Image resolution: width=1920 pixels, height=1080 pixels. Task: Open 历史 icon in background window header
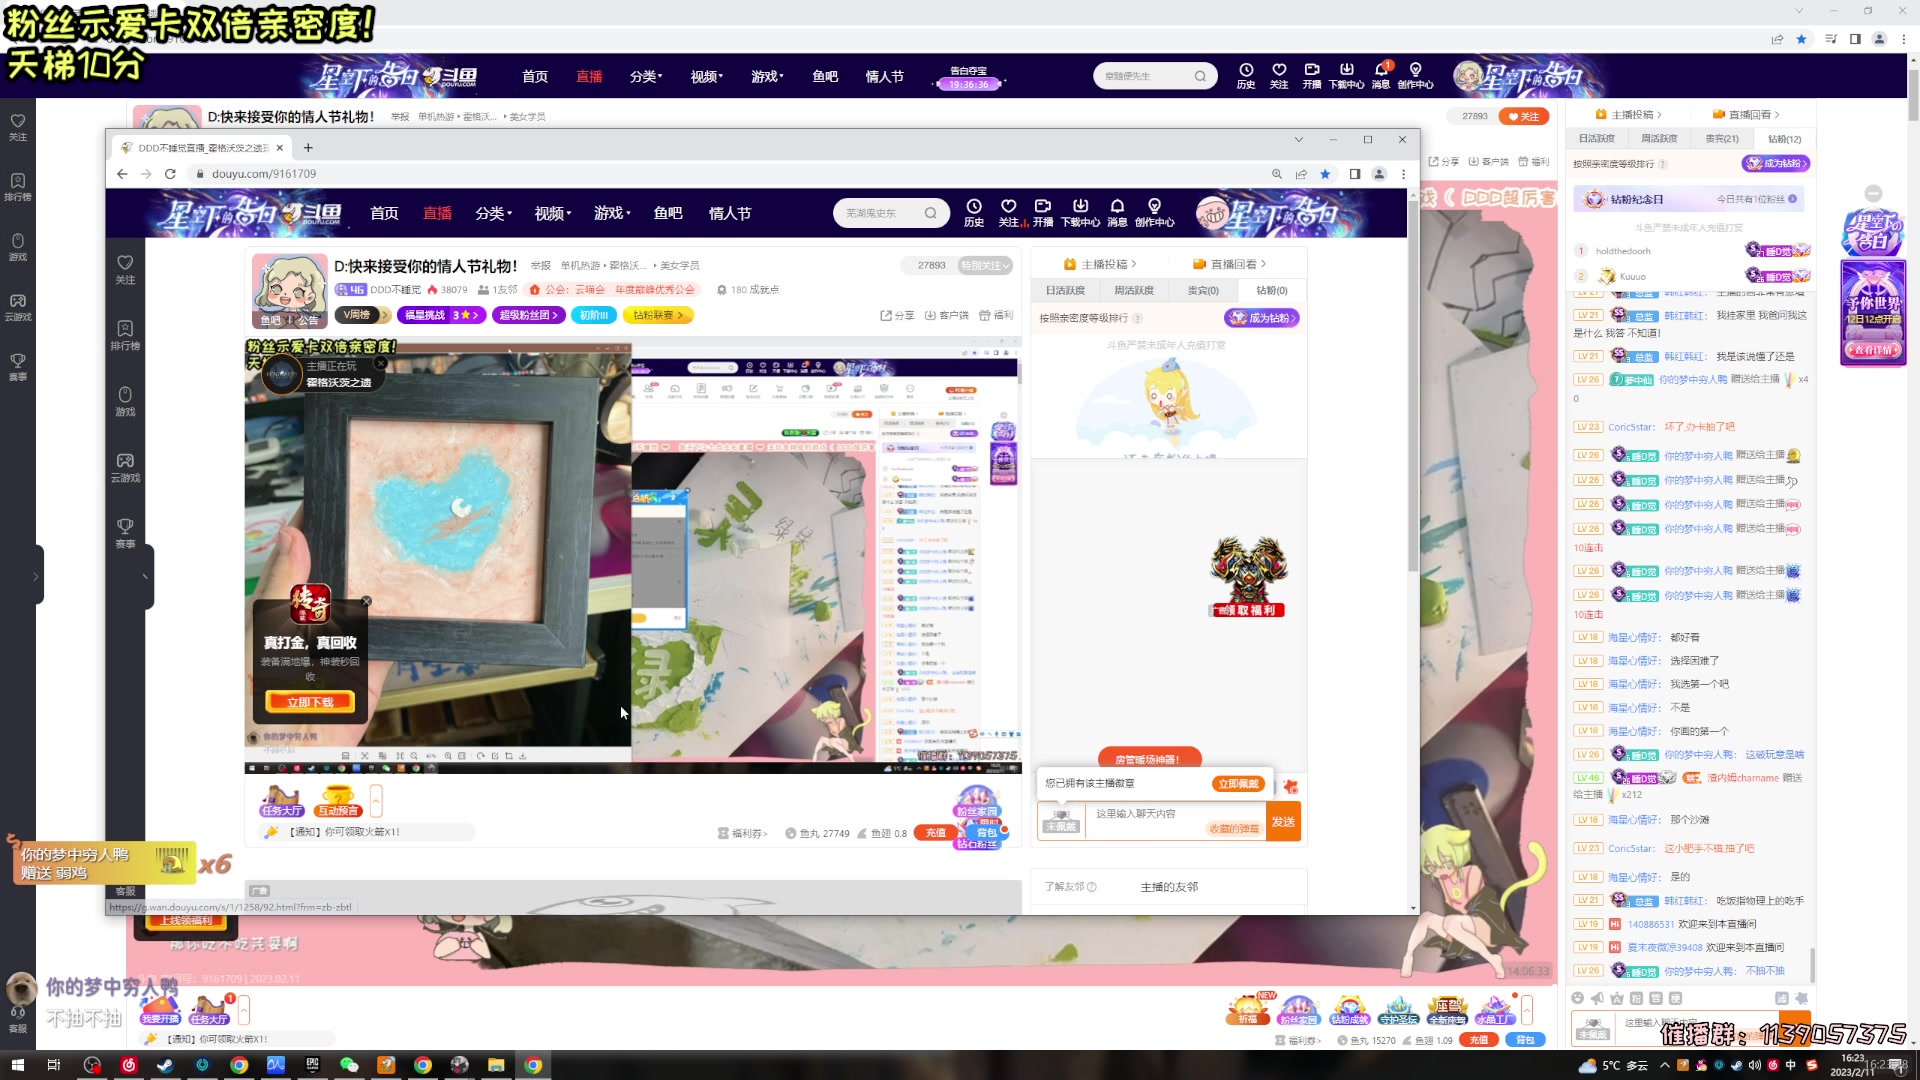[1246, 75]
